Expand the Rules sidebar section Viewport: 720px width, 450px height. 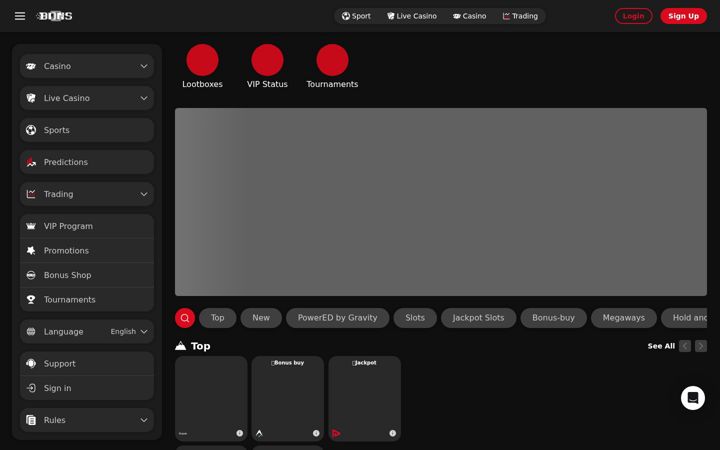[x=87, y=420]
